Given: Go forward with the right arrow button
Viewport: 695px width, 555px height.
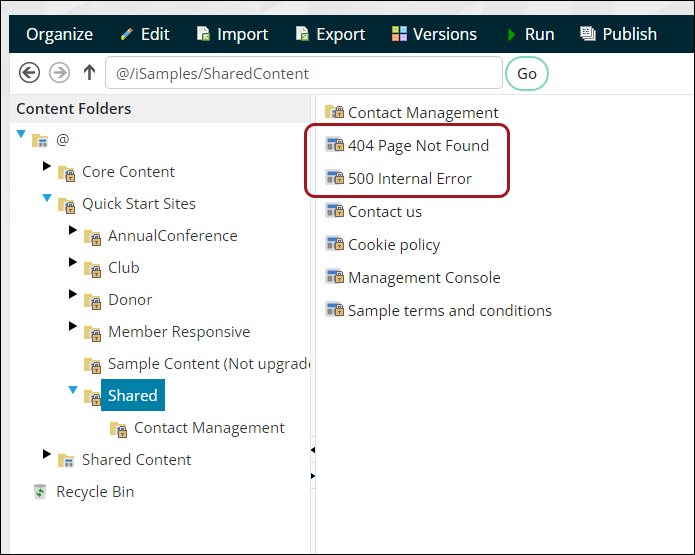Looking at the screenshot, I should pyautogui.click(x=59, y=72).
